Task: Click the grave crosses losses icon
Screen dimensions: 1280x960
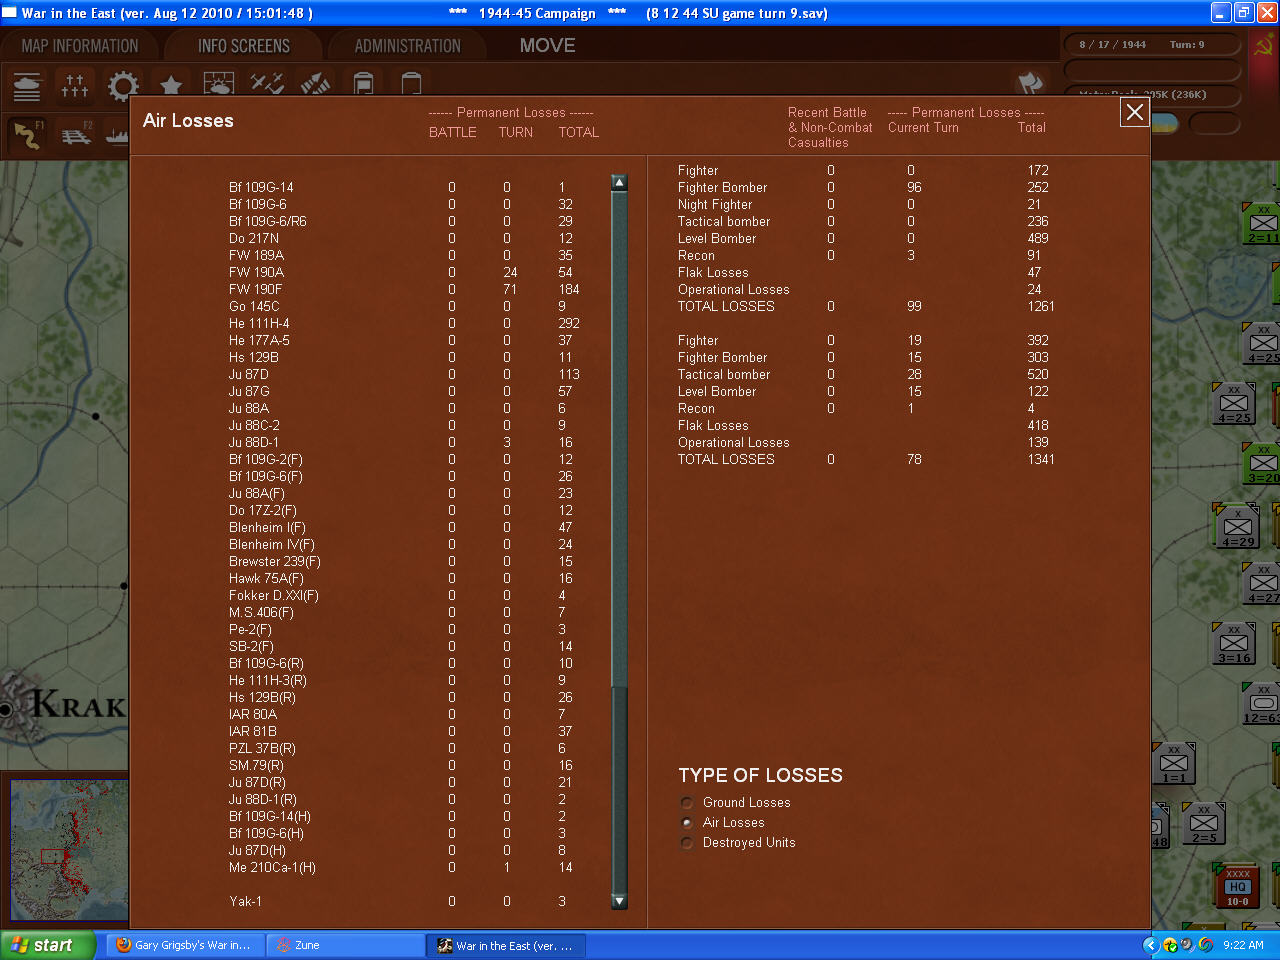Action: click(x=75, y=87)
